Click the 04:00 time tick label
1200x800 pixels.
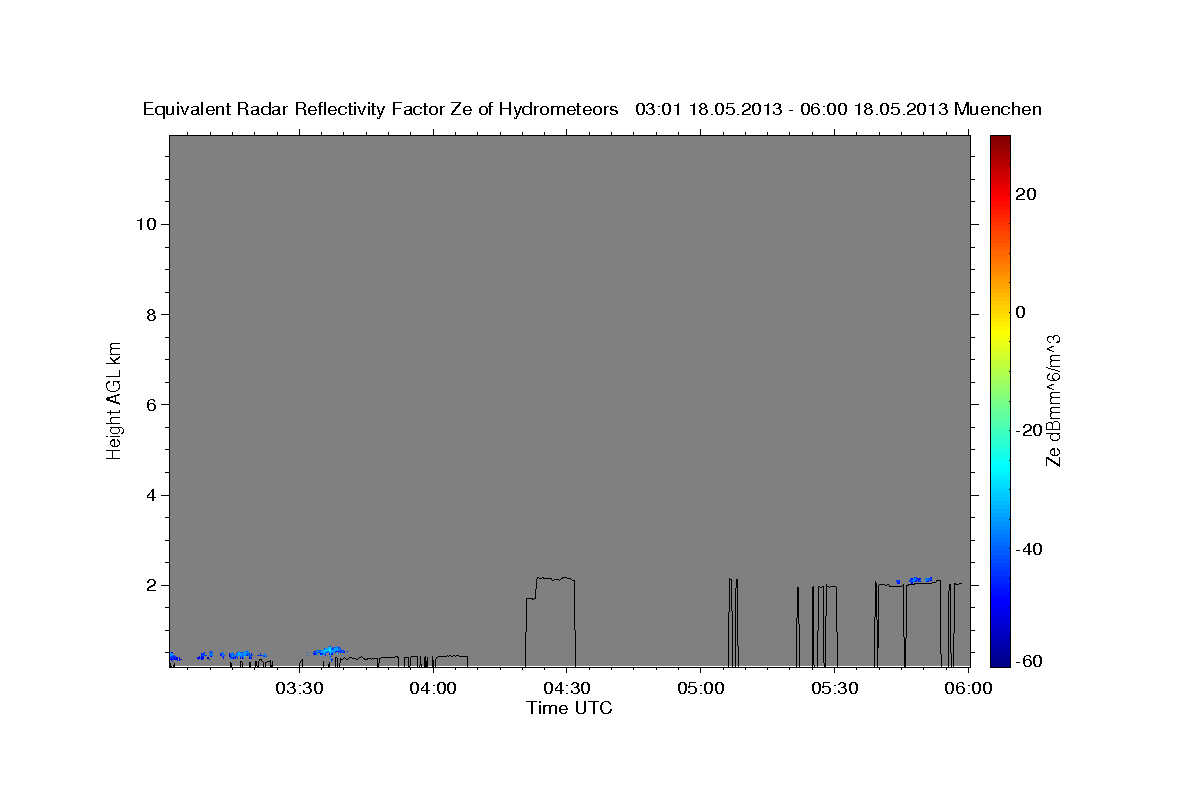433,689
